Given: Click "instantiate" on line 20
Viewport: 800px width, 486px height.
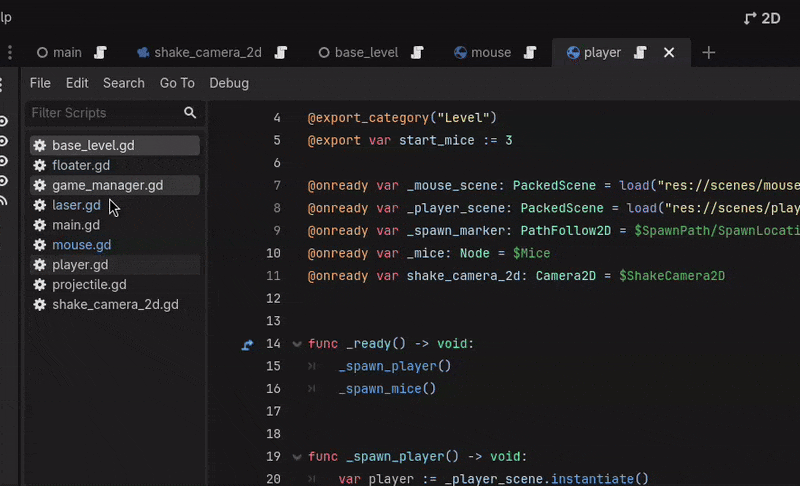Looking at the screenshot, I should 592,479.
